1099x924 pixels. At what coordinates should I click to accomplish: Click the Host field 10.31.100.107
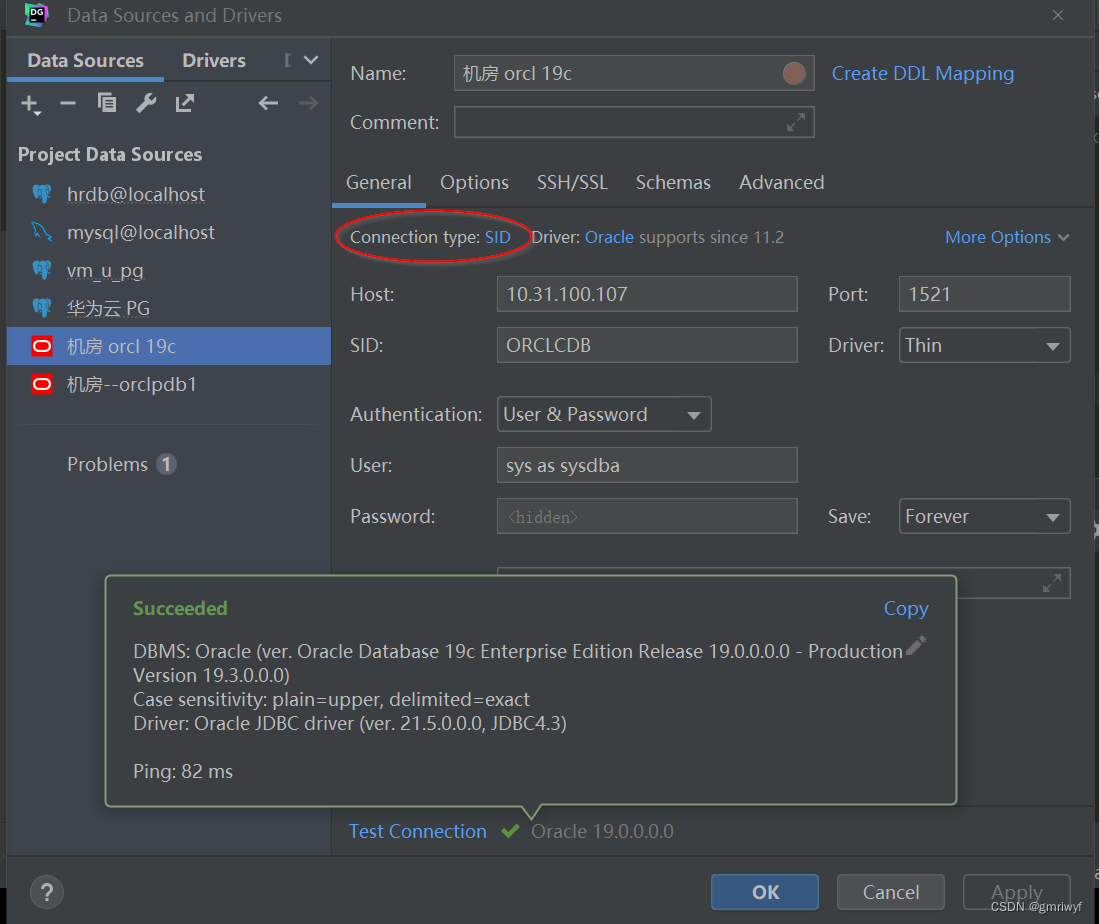[x=647, y=294]
